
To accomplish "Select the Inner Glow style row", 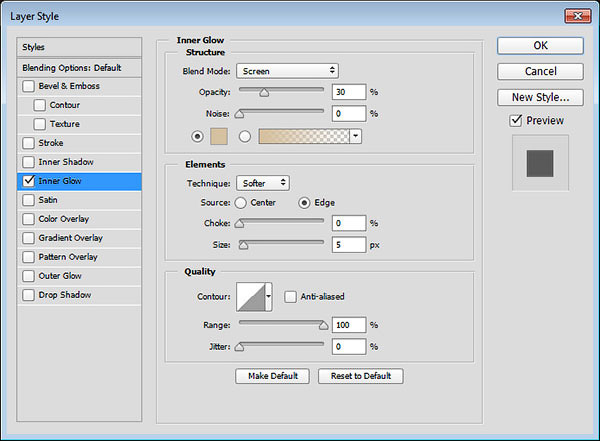I will pos(79,181).
